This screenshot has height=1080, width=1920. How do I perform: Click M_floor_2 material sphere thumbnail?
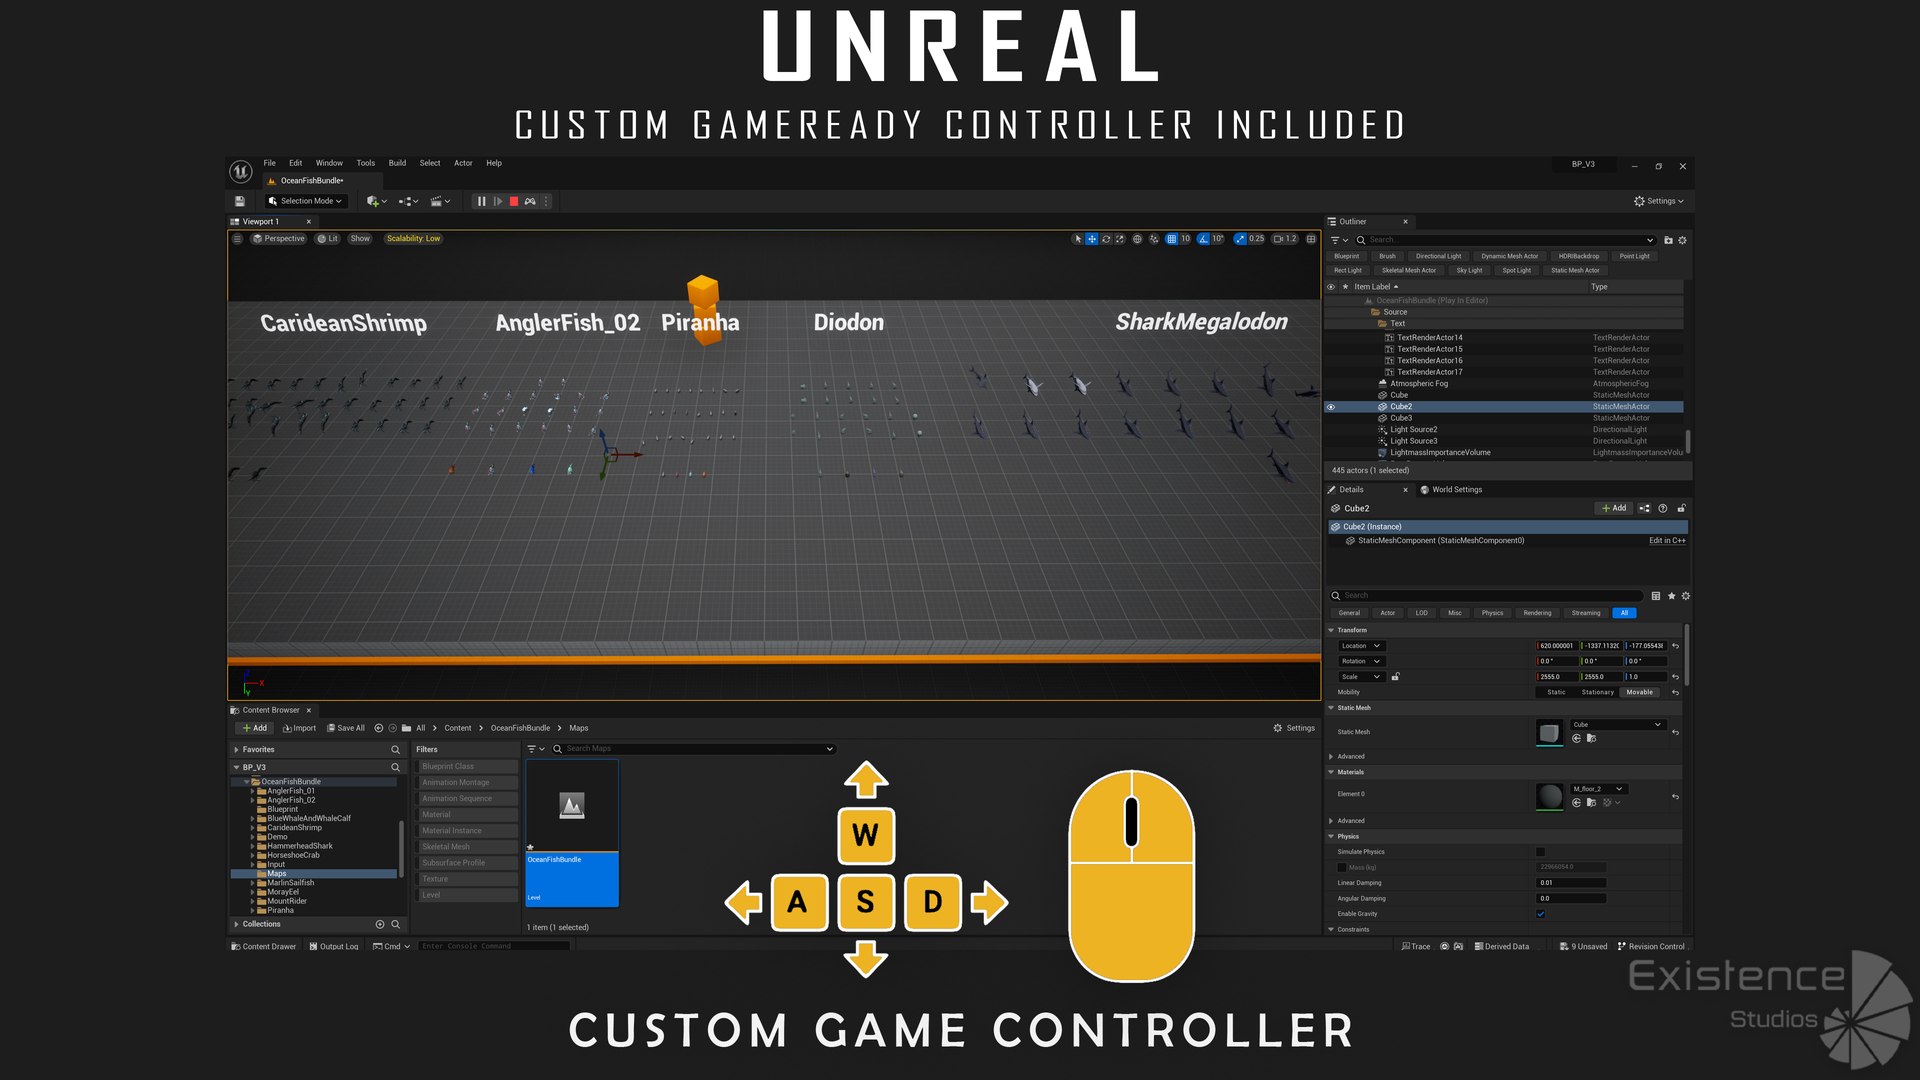coord(1549,796)
